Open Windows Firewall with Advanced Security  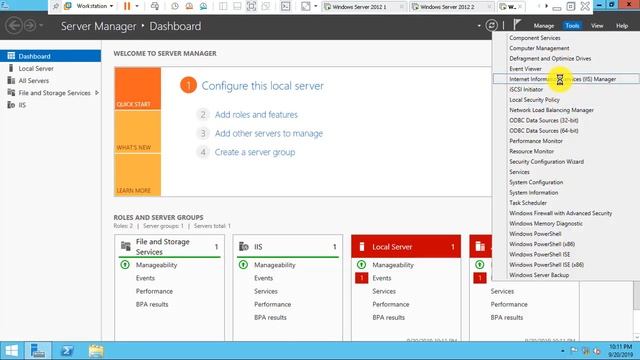pyautogui.click(x=560, y=213)
